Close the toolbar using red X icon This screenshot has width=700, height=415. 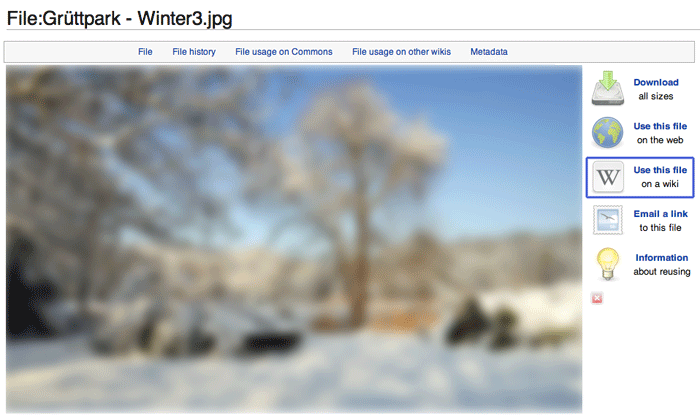[597, 298]
